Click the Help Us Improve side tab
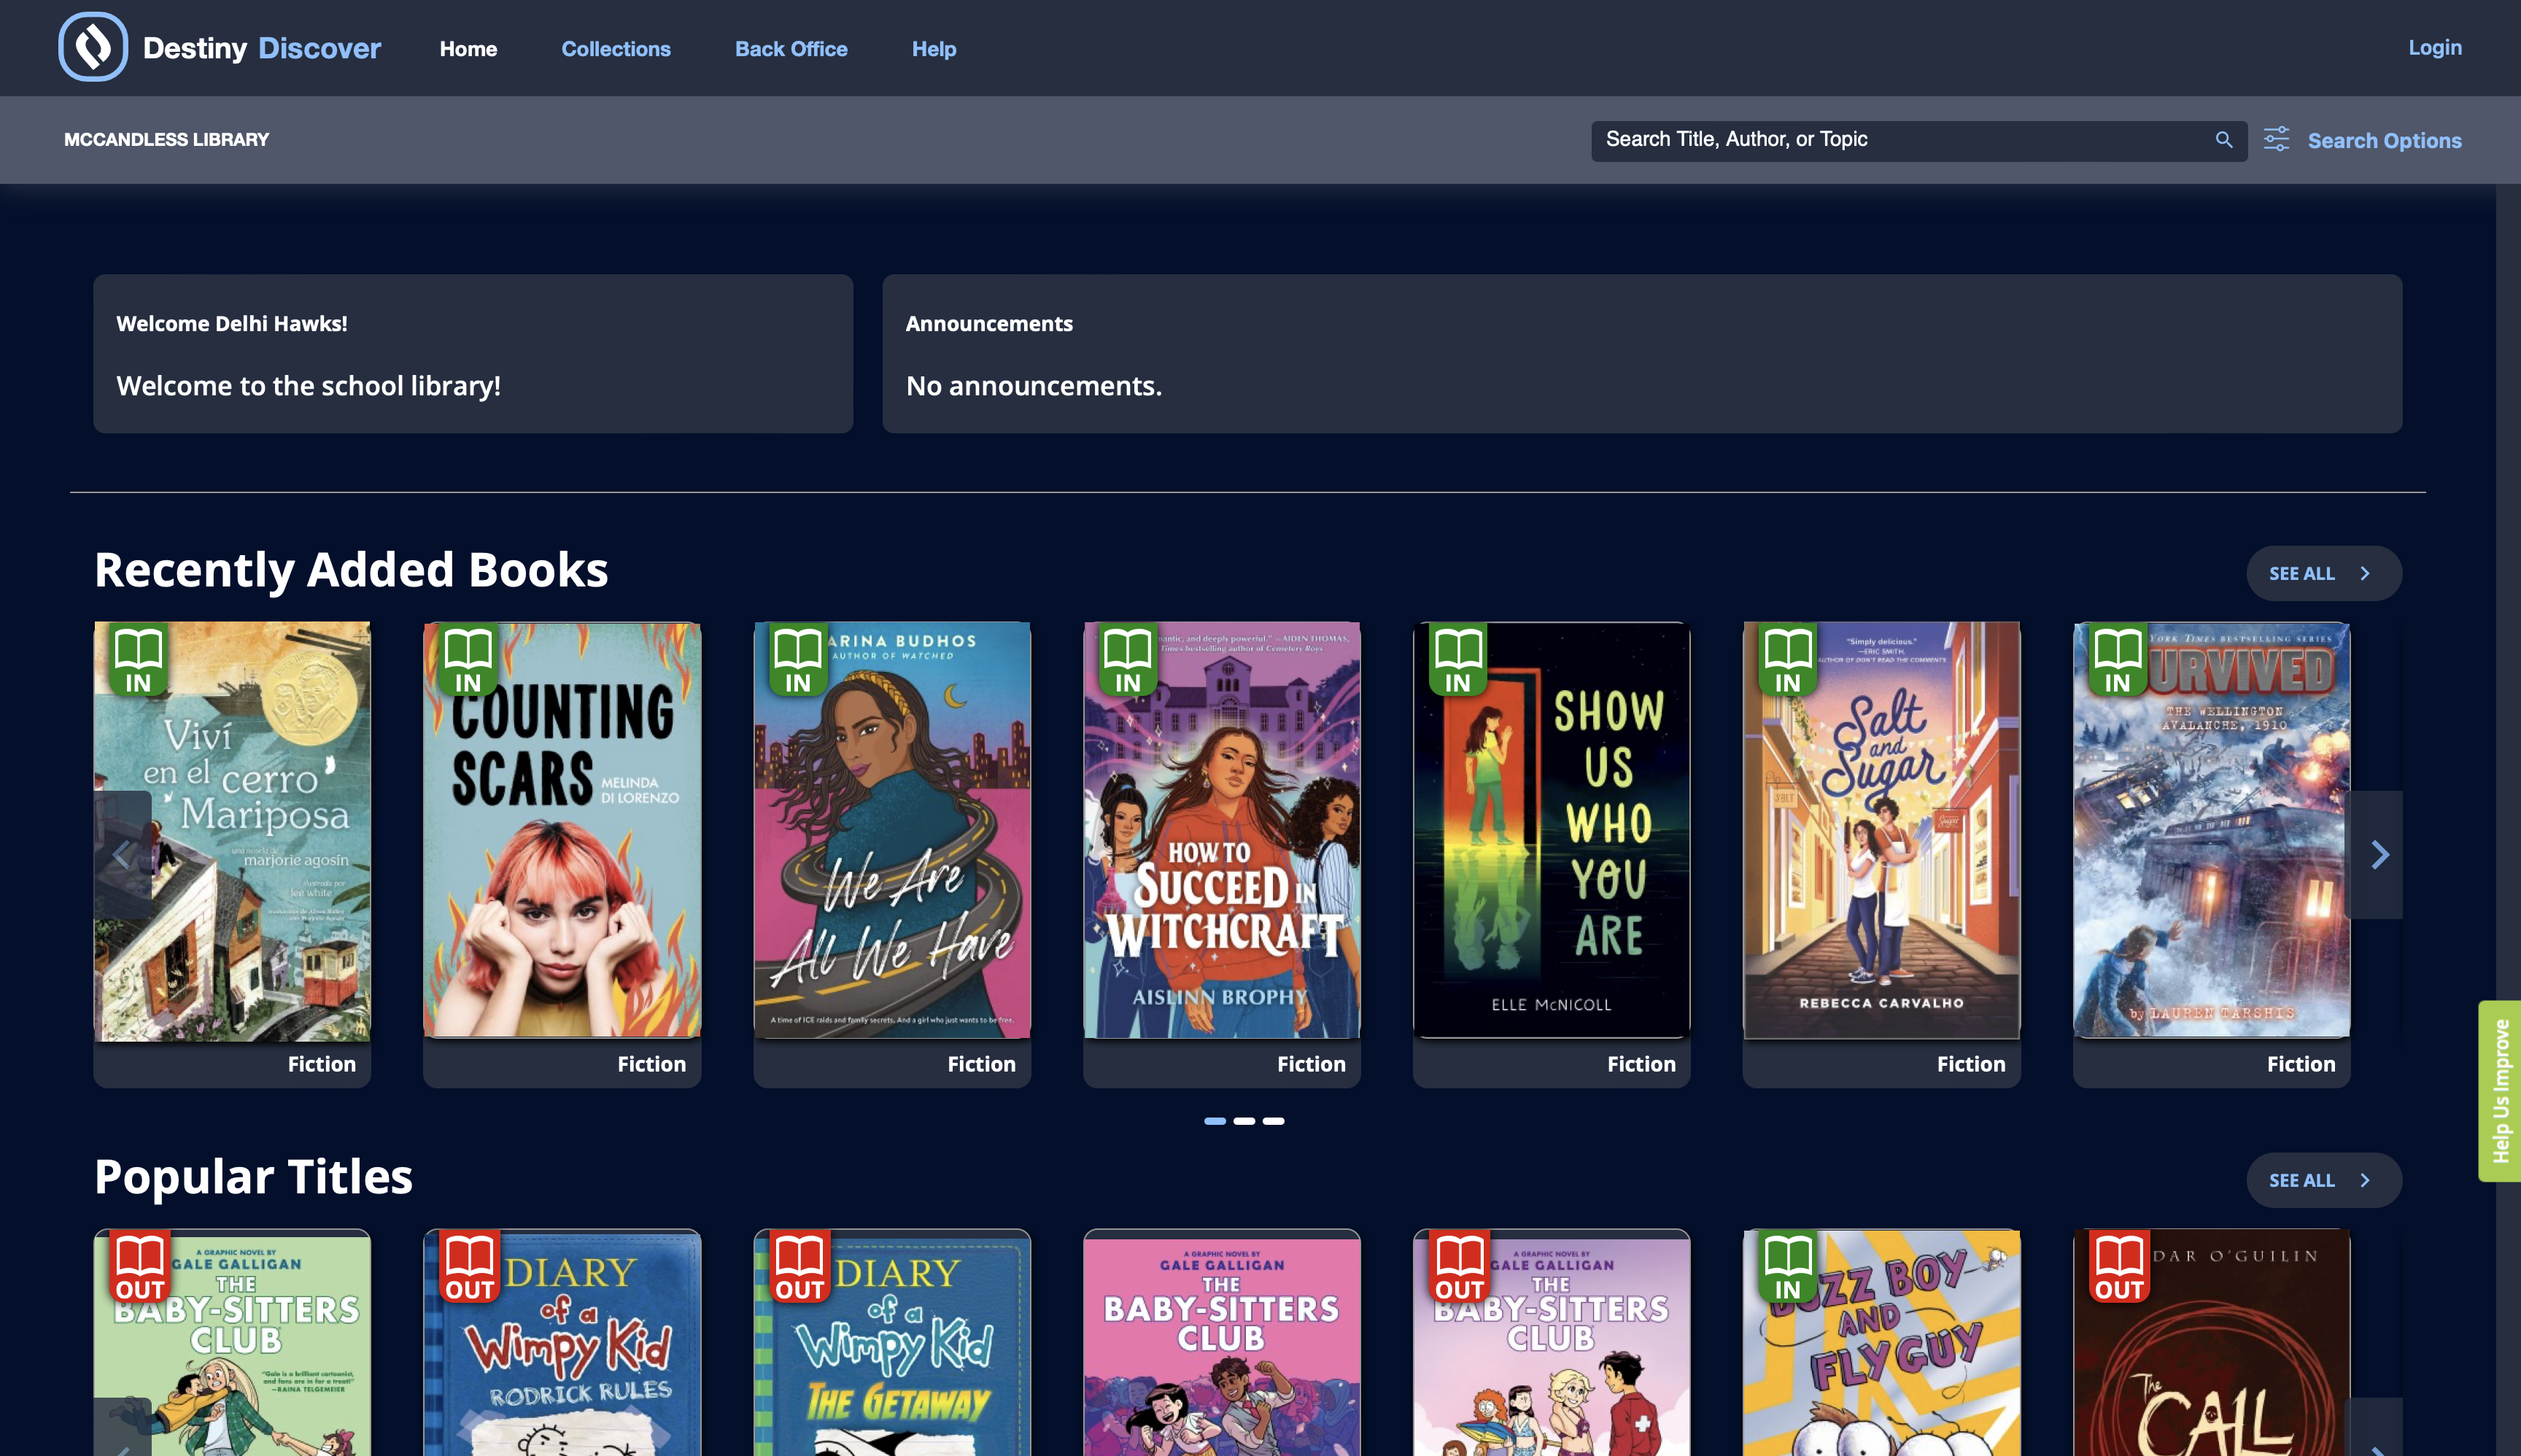The height and width of the screenshot is (1456, 2521). tap(2500, 1091)
